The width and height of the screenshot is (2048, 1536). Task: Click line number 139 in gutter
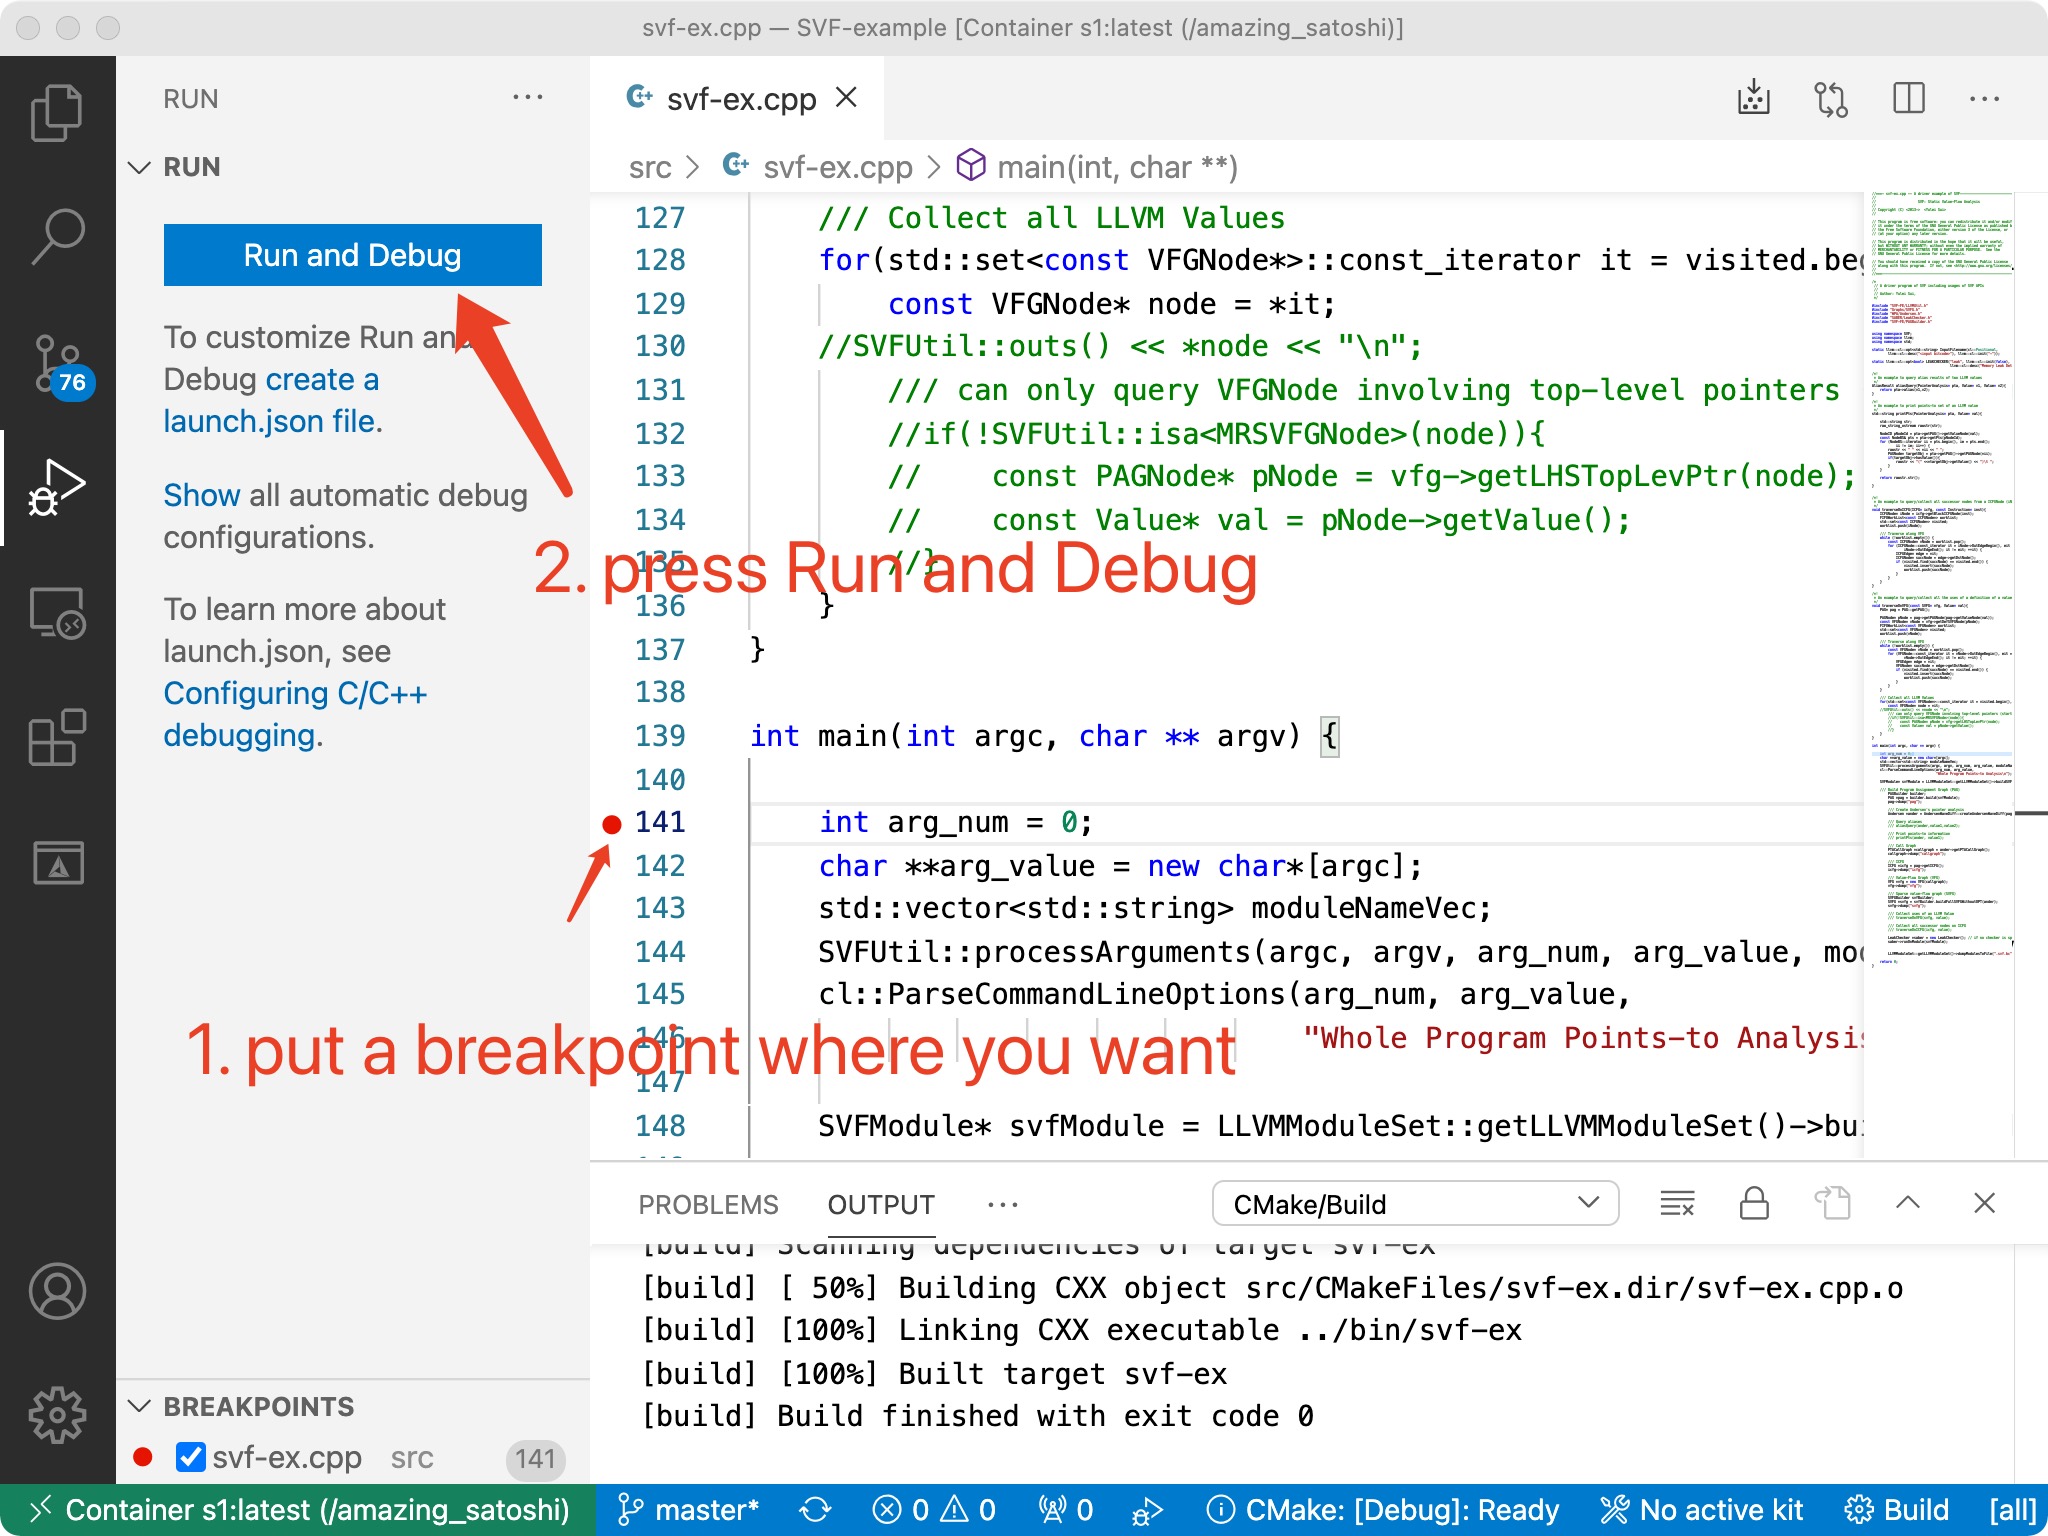pyautogui.click(x=660, y=736)
